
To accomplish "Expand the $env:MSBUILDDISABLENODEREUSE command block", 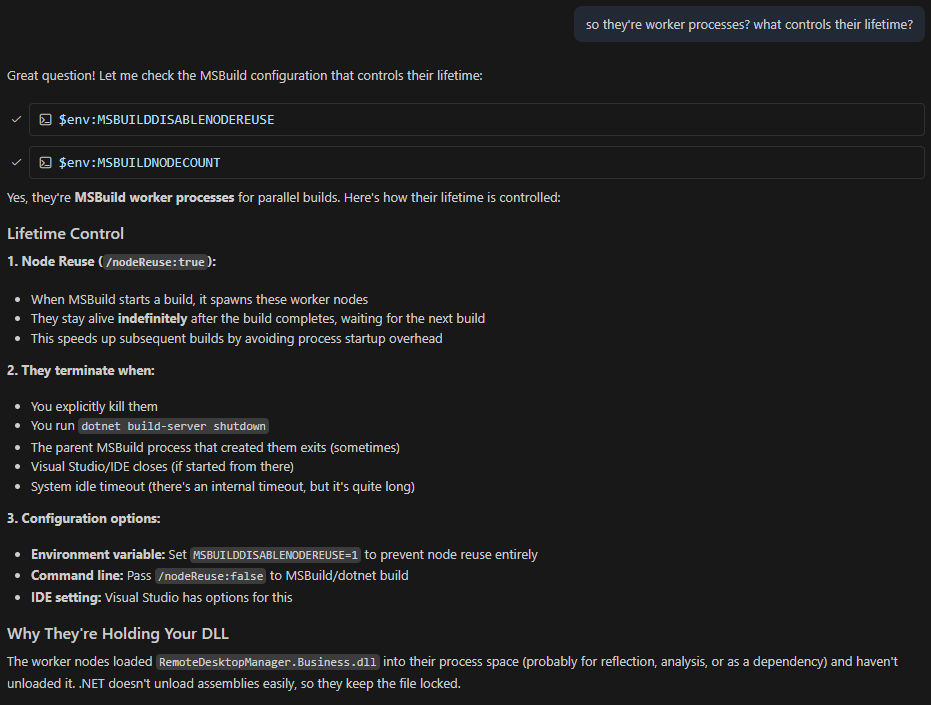I will tap(166, 119).
